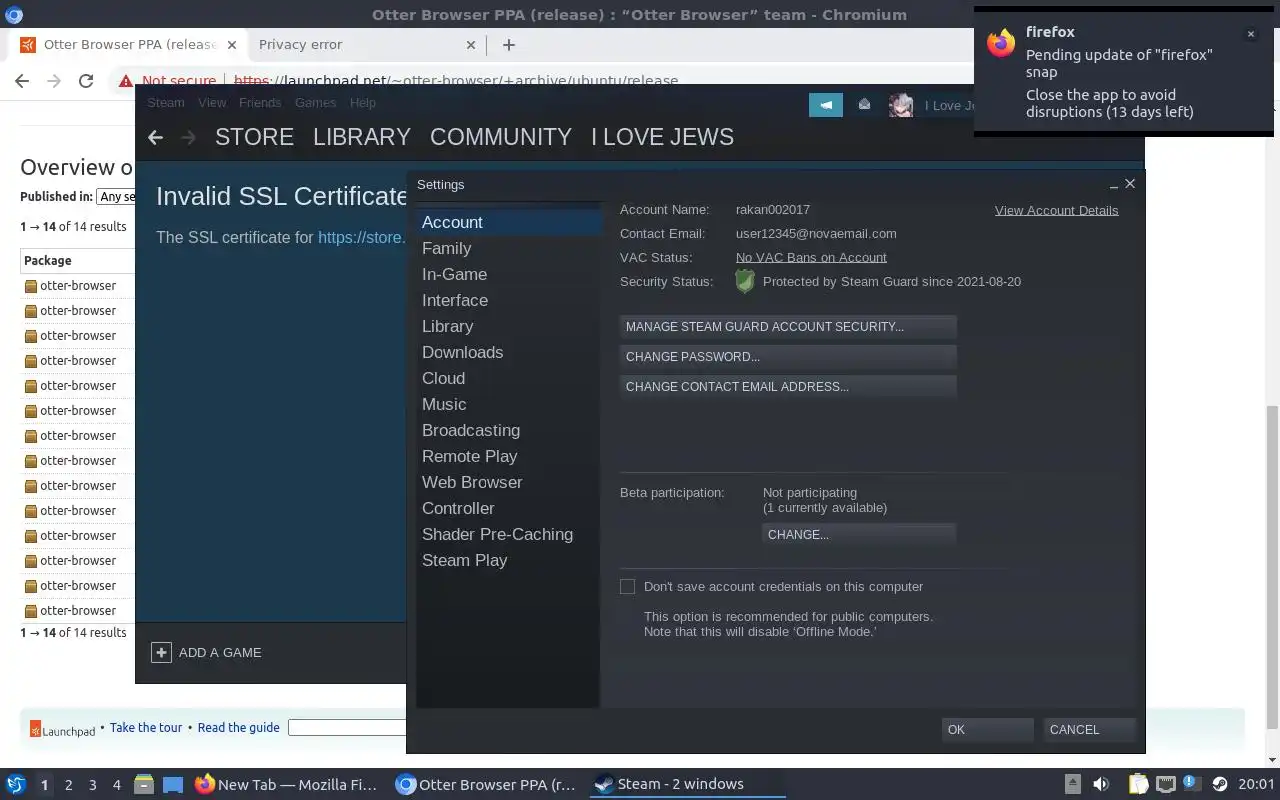Open the Games menu in Steam
Image resolution: width=1280 pixels, height=800 pixels.
(x=315, y=102)
